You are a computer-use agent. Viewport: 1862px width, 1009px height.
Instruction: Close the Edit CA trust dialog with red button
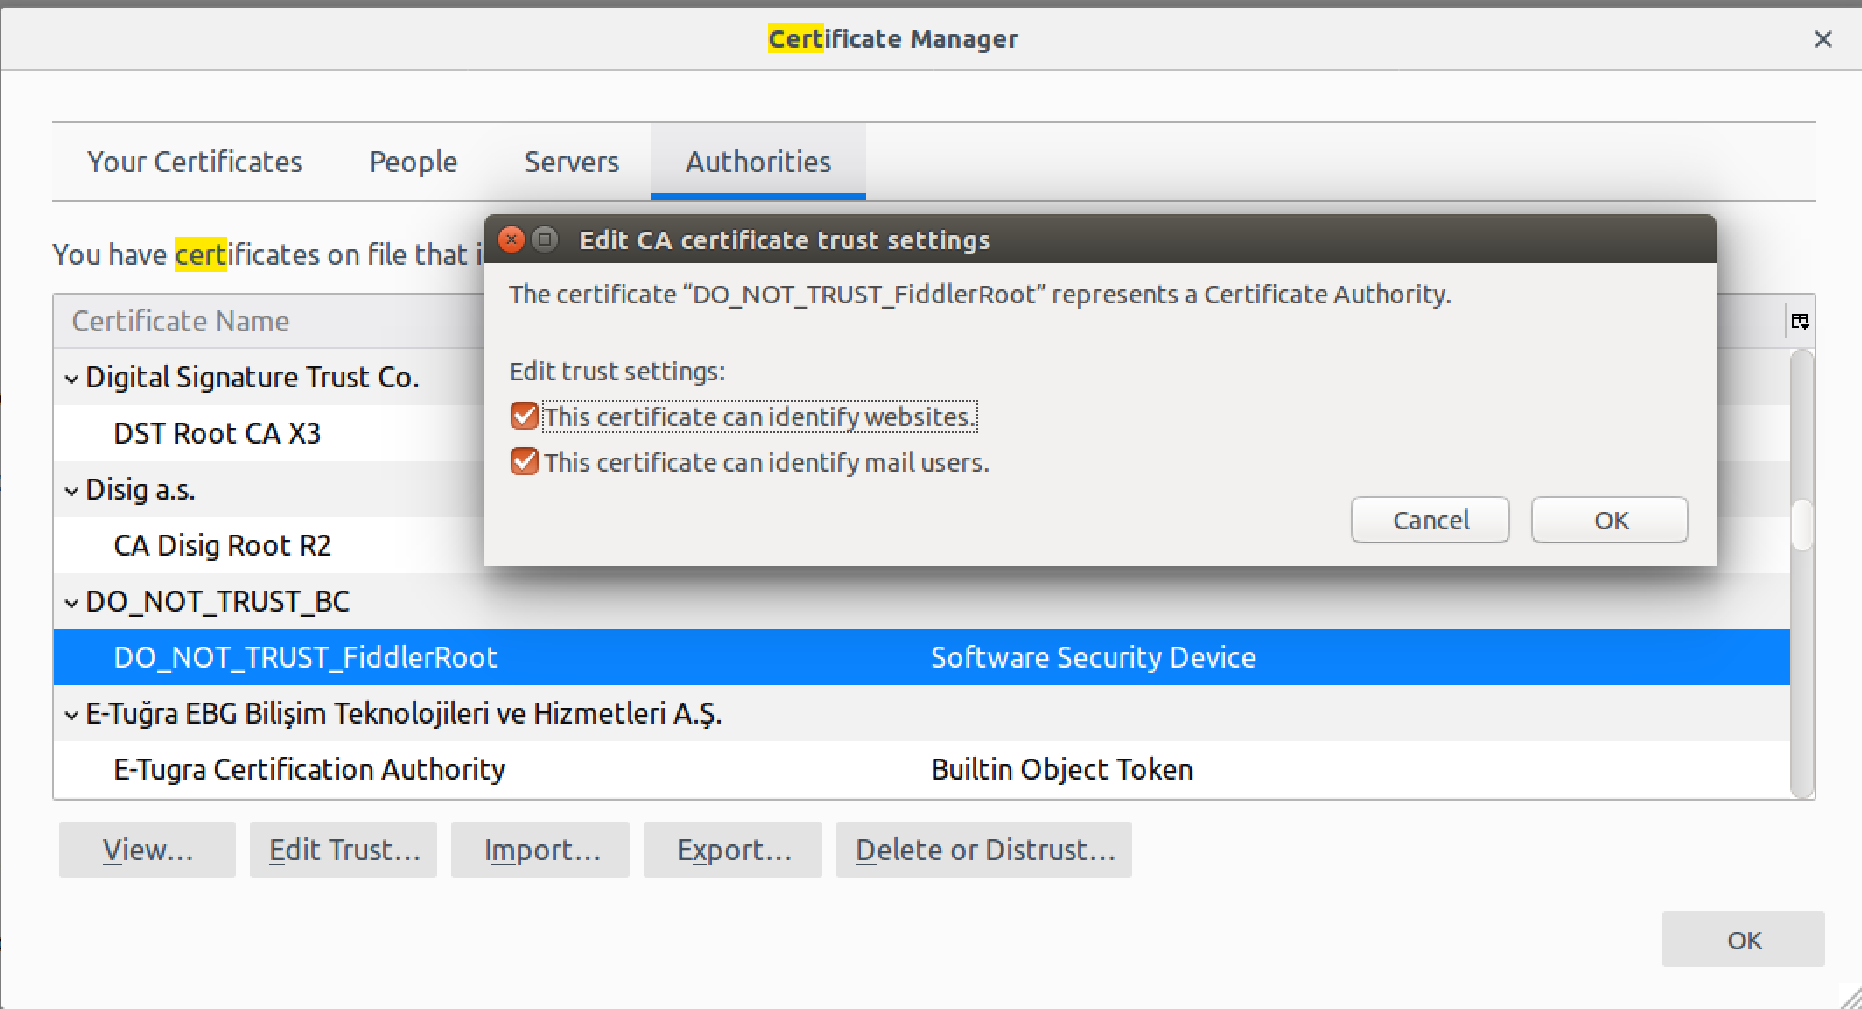pyautogui.click(x=511, y=240)
